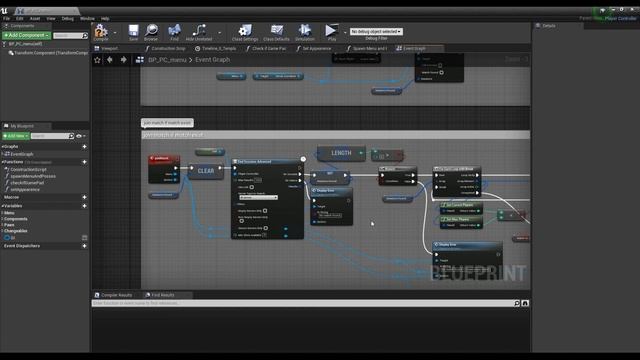Click the Browse toolbar icon
The width and height of the screenshot is (640, 360).
151,32
